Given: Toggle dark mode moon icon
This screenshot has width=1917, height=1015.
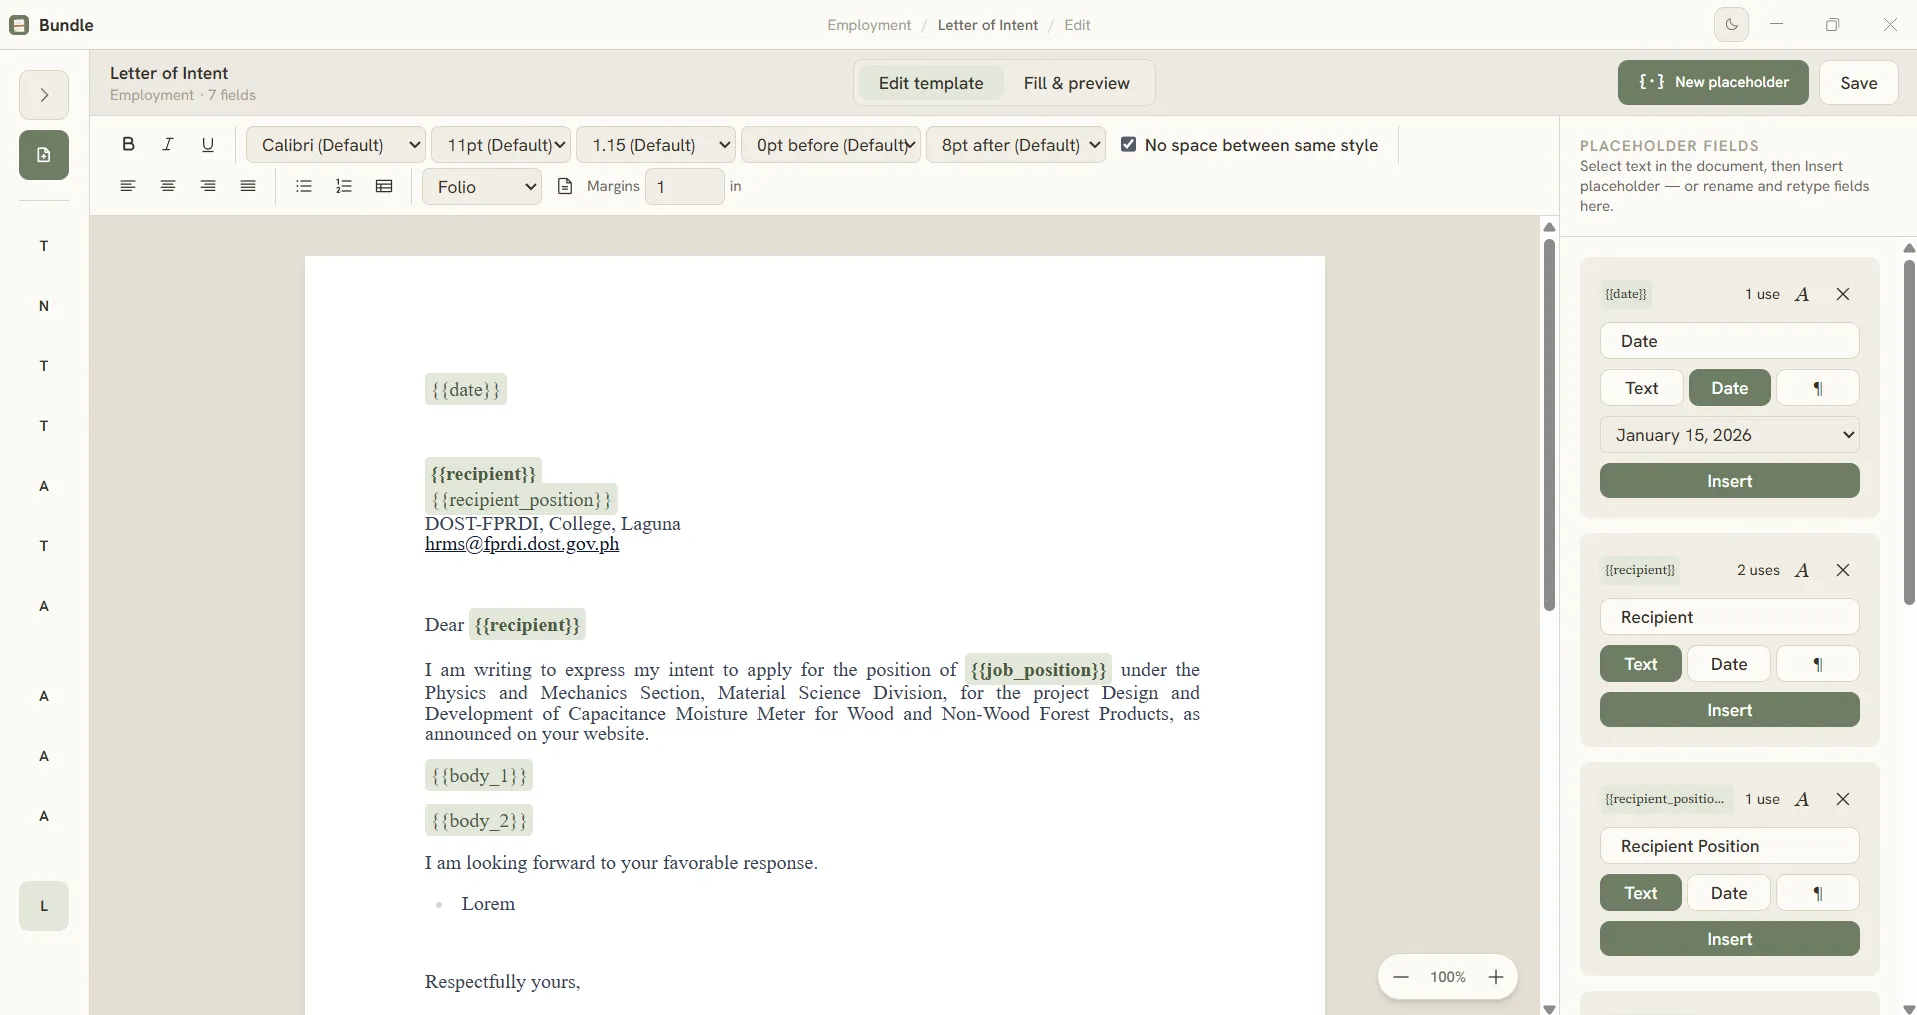Looking at the screenshot, I should click(x=1732, y=25).
